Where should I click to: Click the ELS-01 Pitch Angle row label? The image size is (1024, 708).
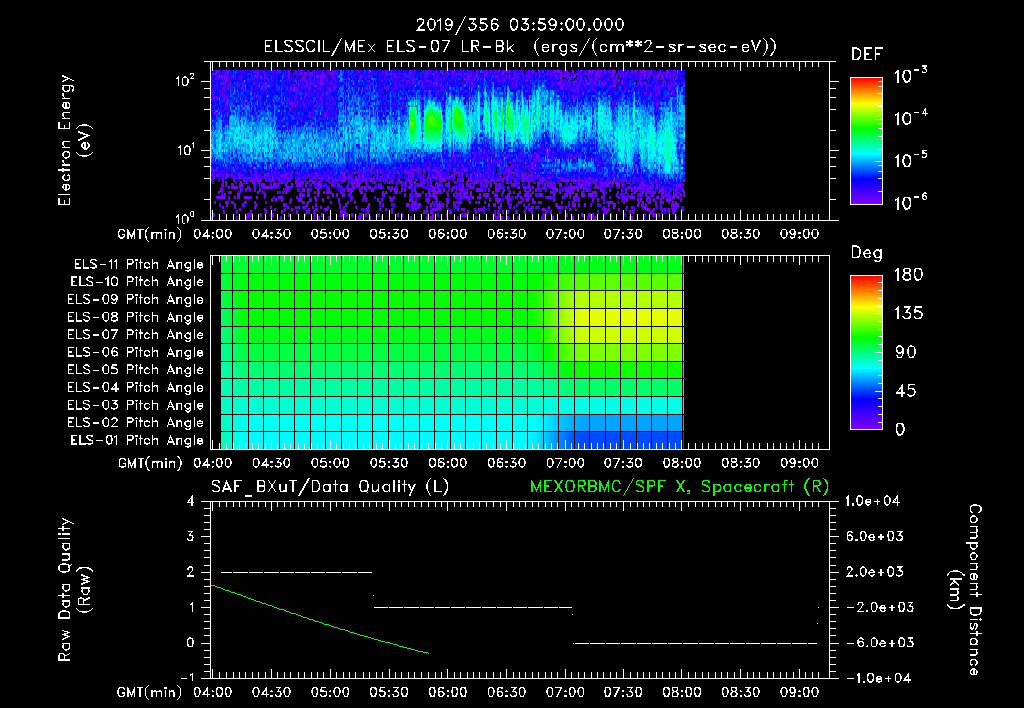pyautogui.click(x=137, y=441)
